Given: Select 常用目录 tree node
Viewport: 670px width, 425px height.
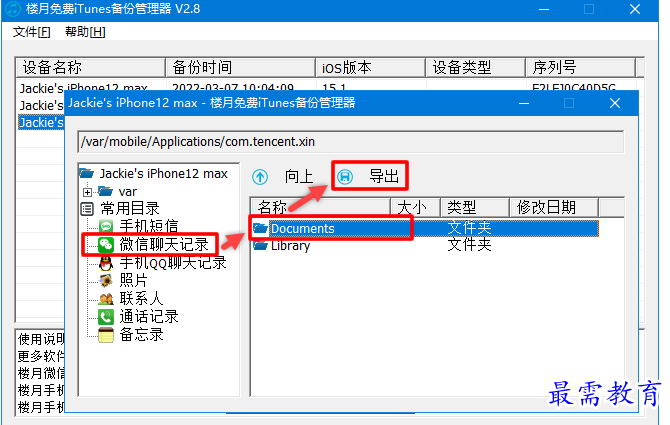Looking at the screenshot, I should tap(130, 209).
